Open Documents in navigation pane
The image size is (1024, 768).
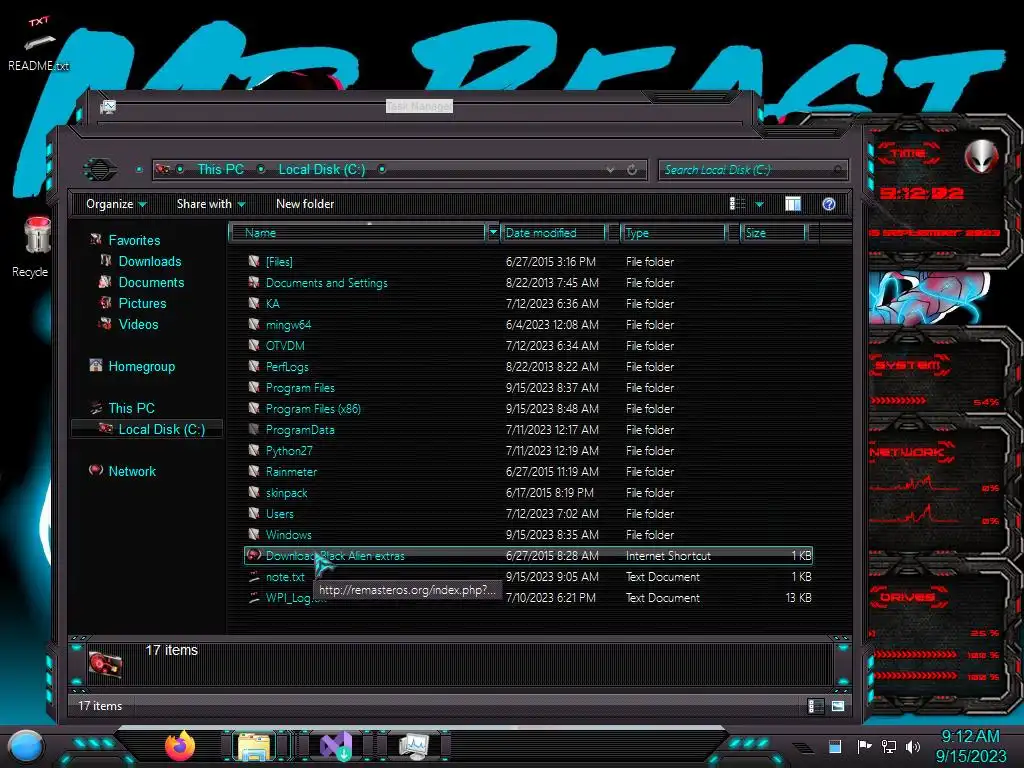tap(151, 282)
